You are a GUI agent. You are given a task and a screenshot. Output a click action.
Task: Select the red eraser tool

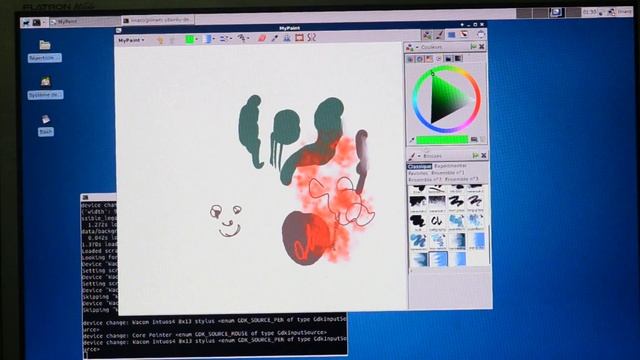coord(261,38)
